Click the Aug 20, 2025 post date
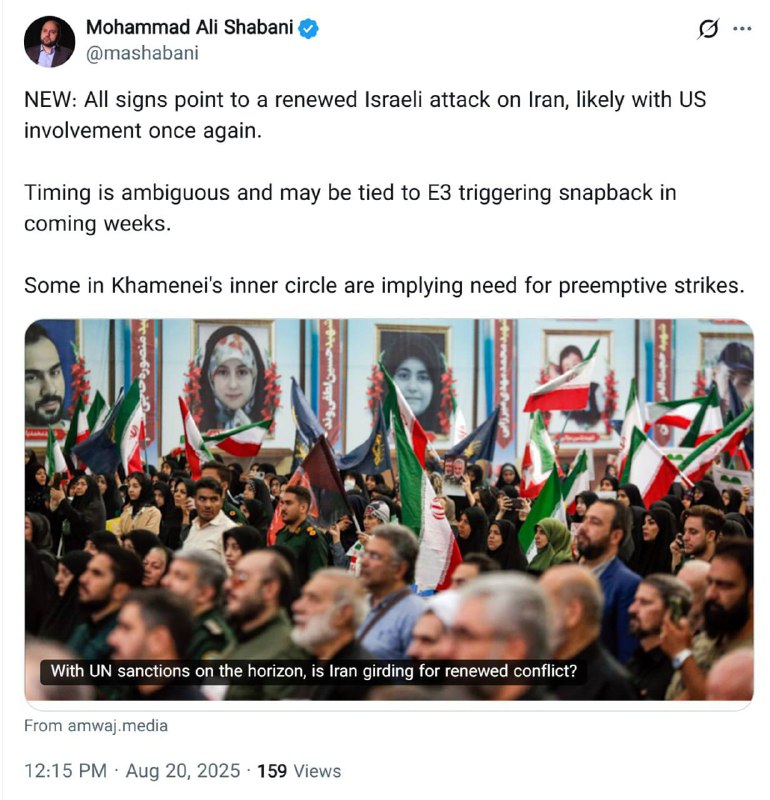This screenshot has width=770, height=800. (x=183, y=771)
